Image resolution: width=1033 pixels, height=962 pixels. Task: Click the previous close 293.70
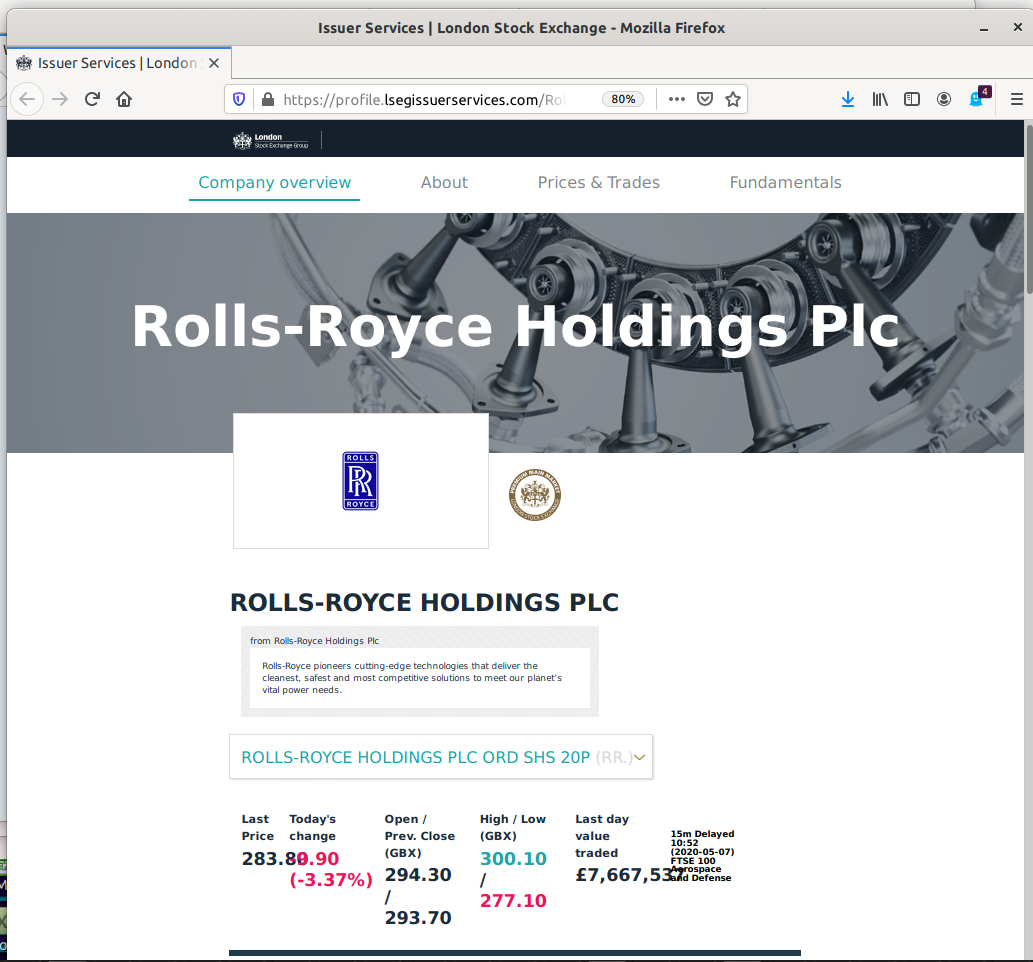tap(418, 918)
